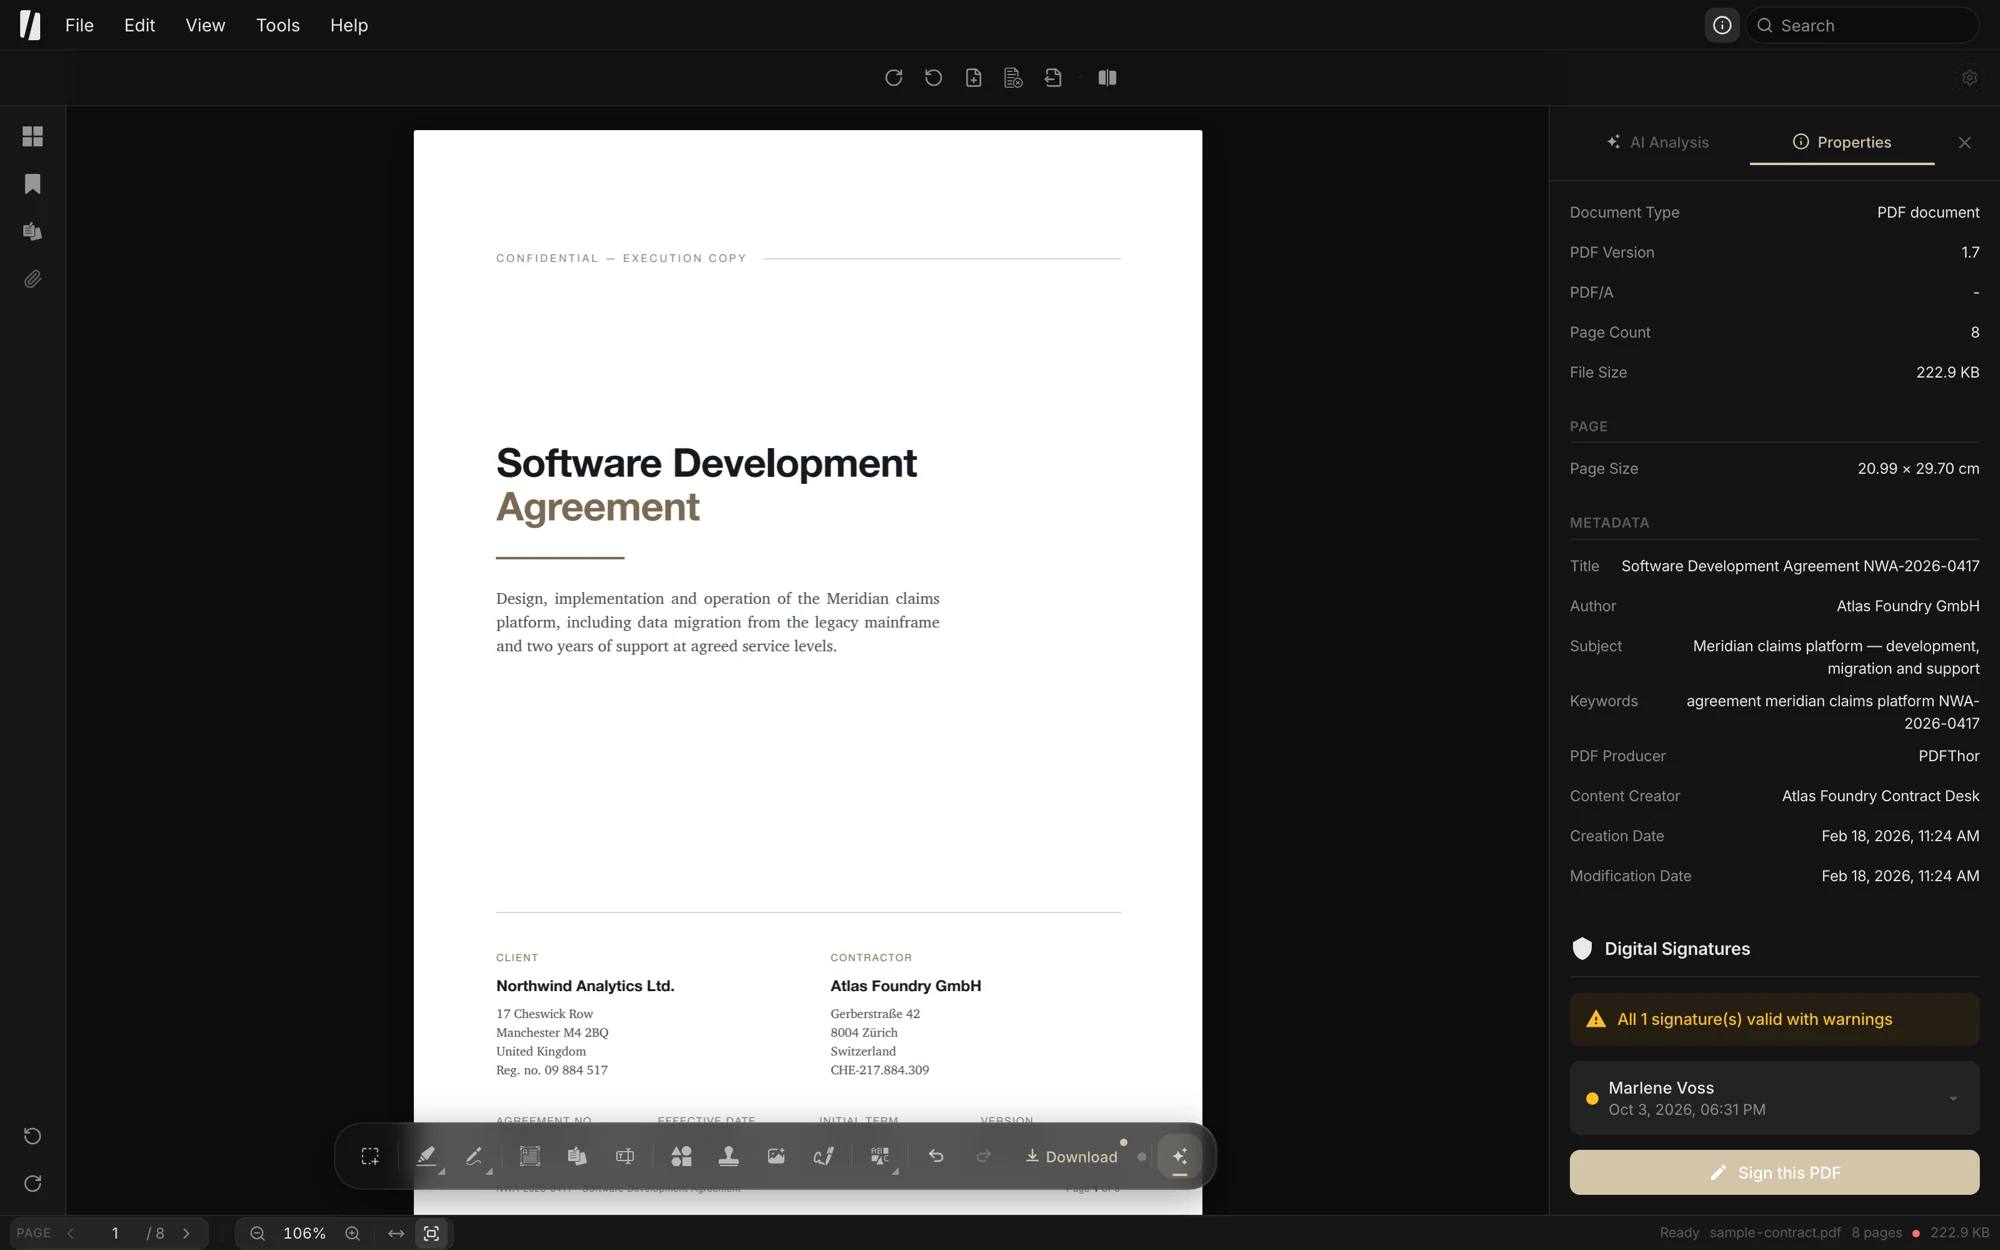Open the shapes tool
2000x1250 pixels.
pos(681,1156)
